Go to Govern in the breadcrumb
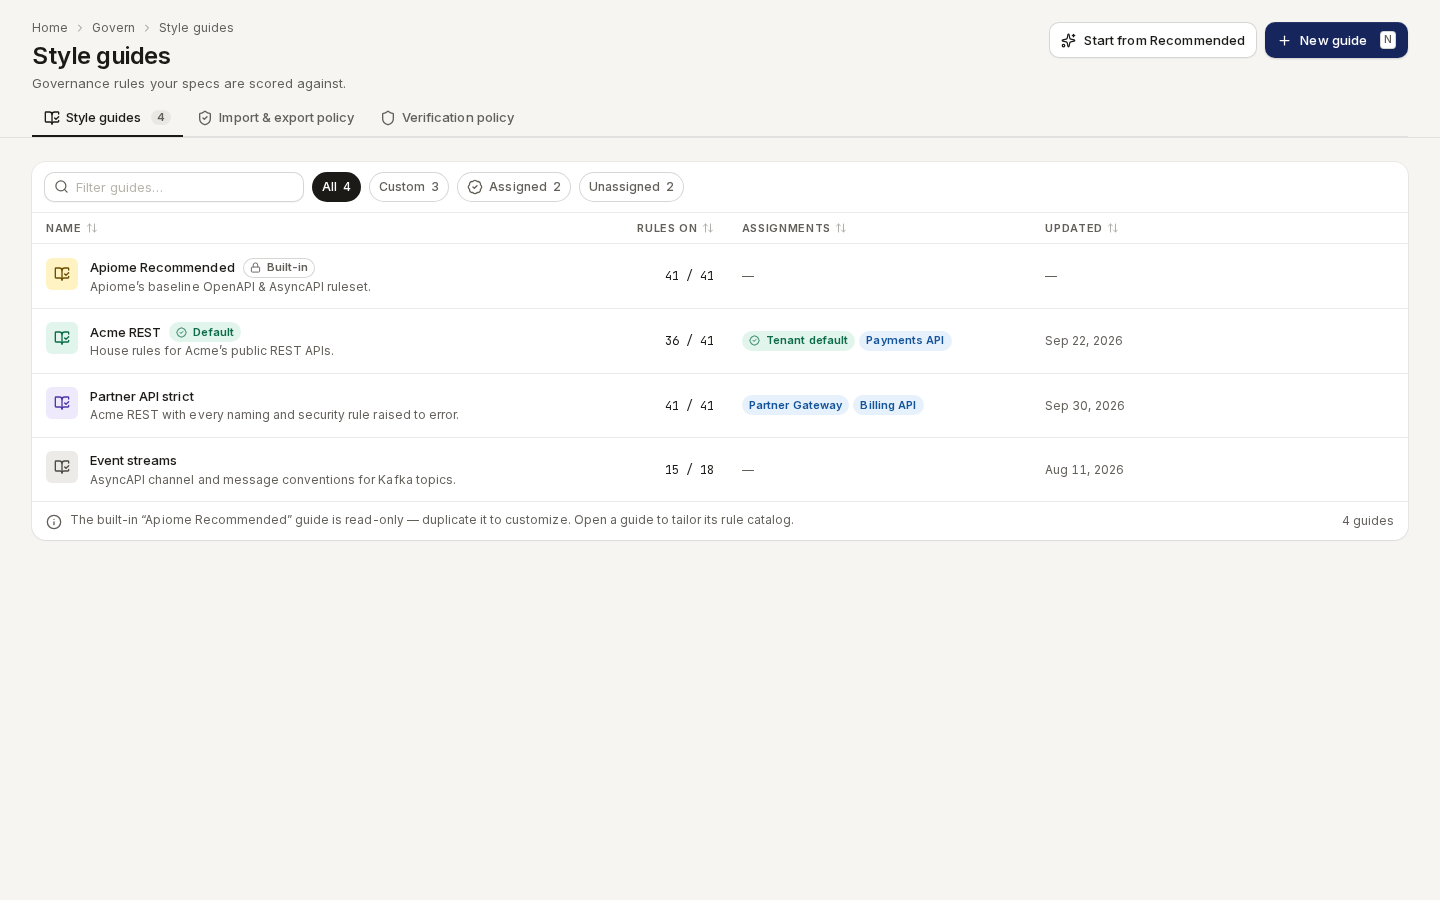Image resolution: width=1440 pixels, height=900 pixels. click(x=113, y=28)
